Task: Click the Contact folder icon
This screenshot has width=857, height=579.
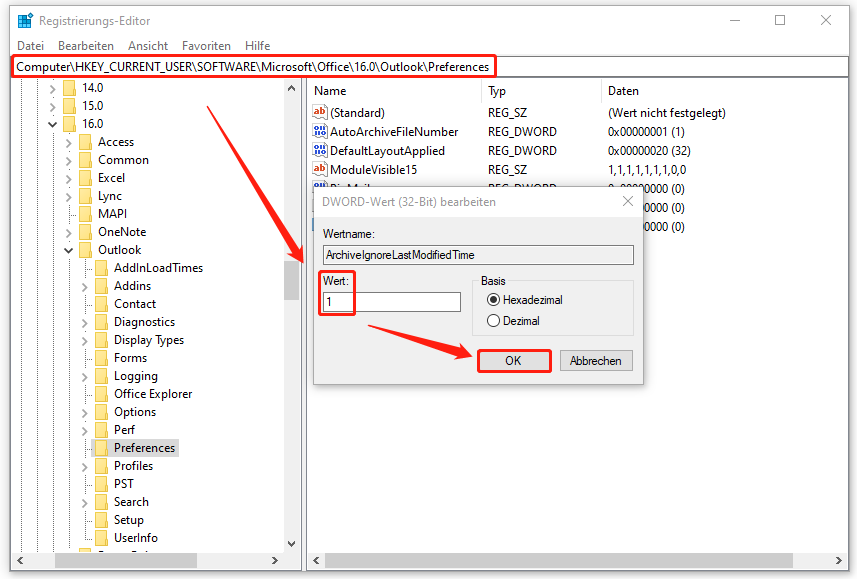Action: 101,304
